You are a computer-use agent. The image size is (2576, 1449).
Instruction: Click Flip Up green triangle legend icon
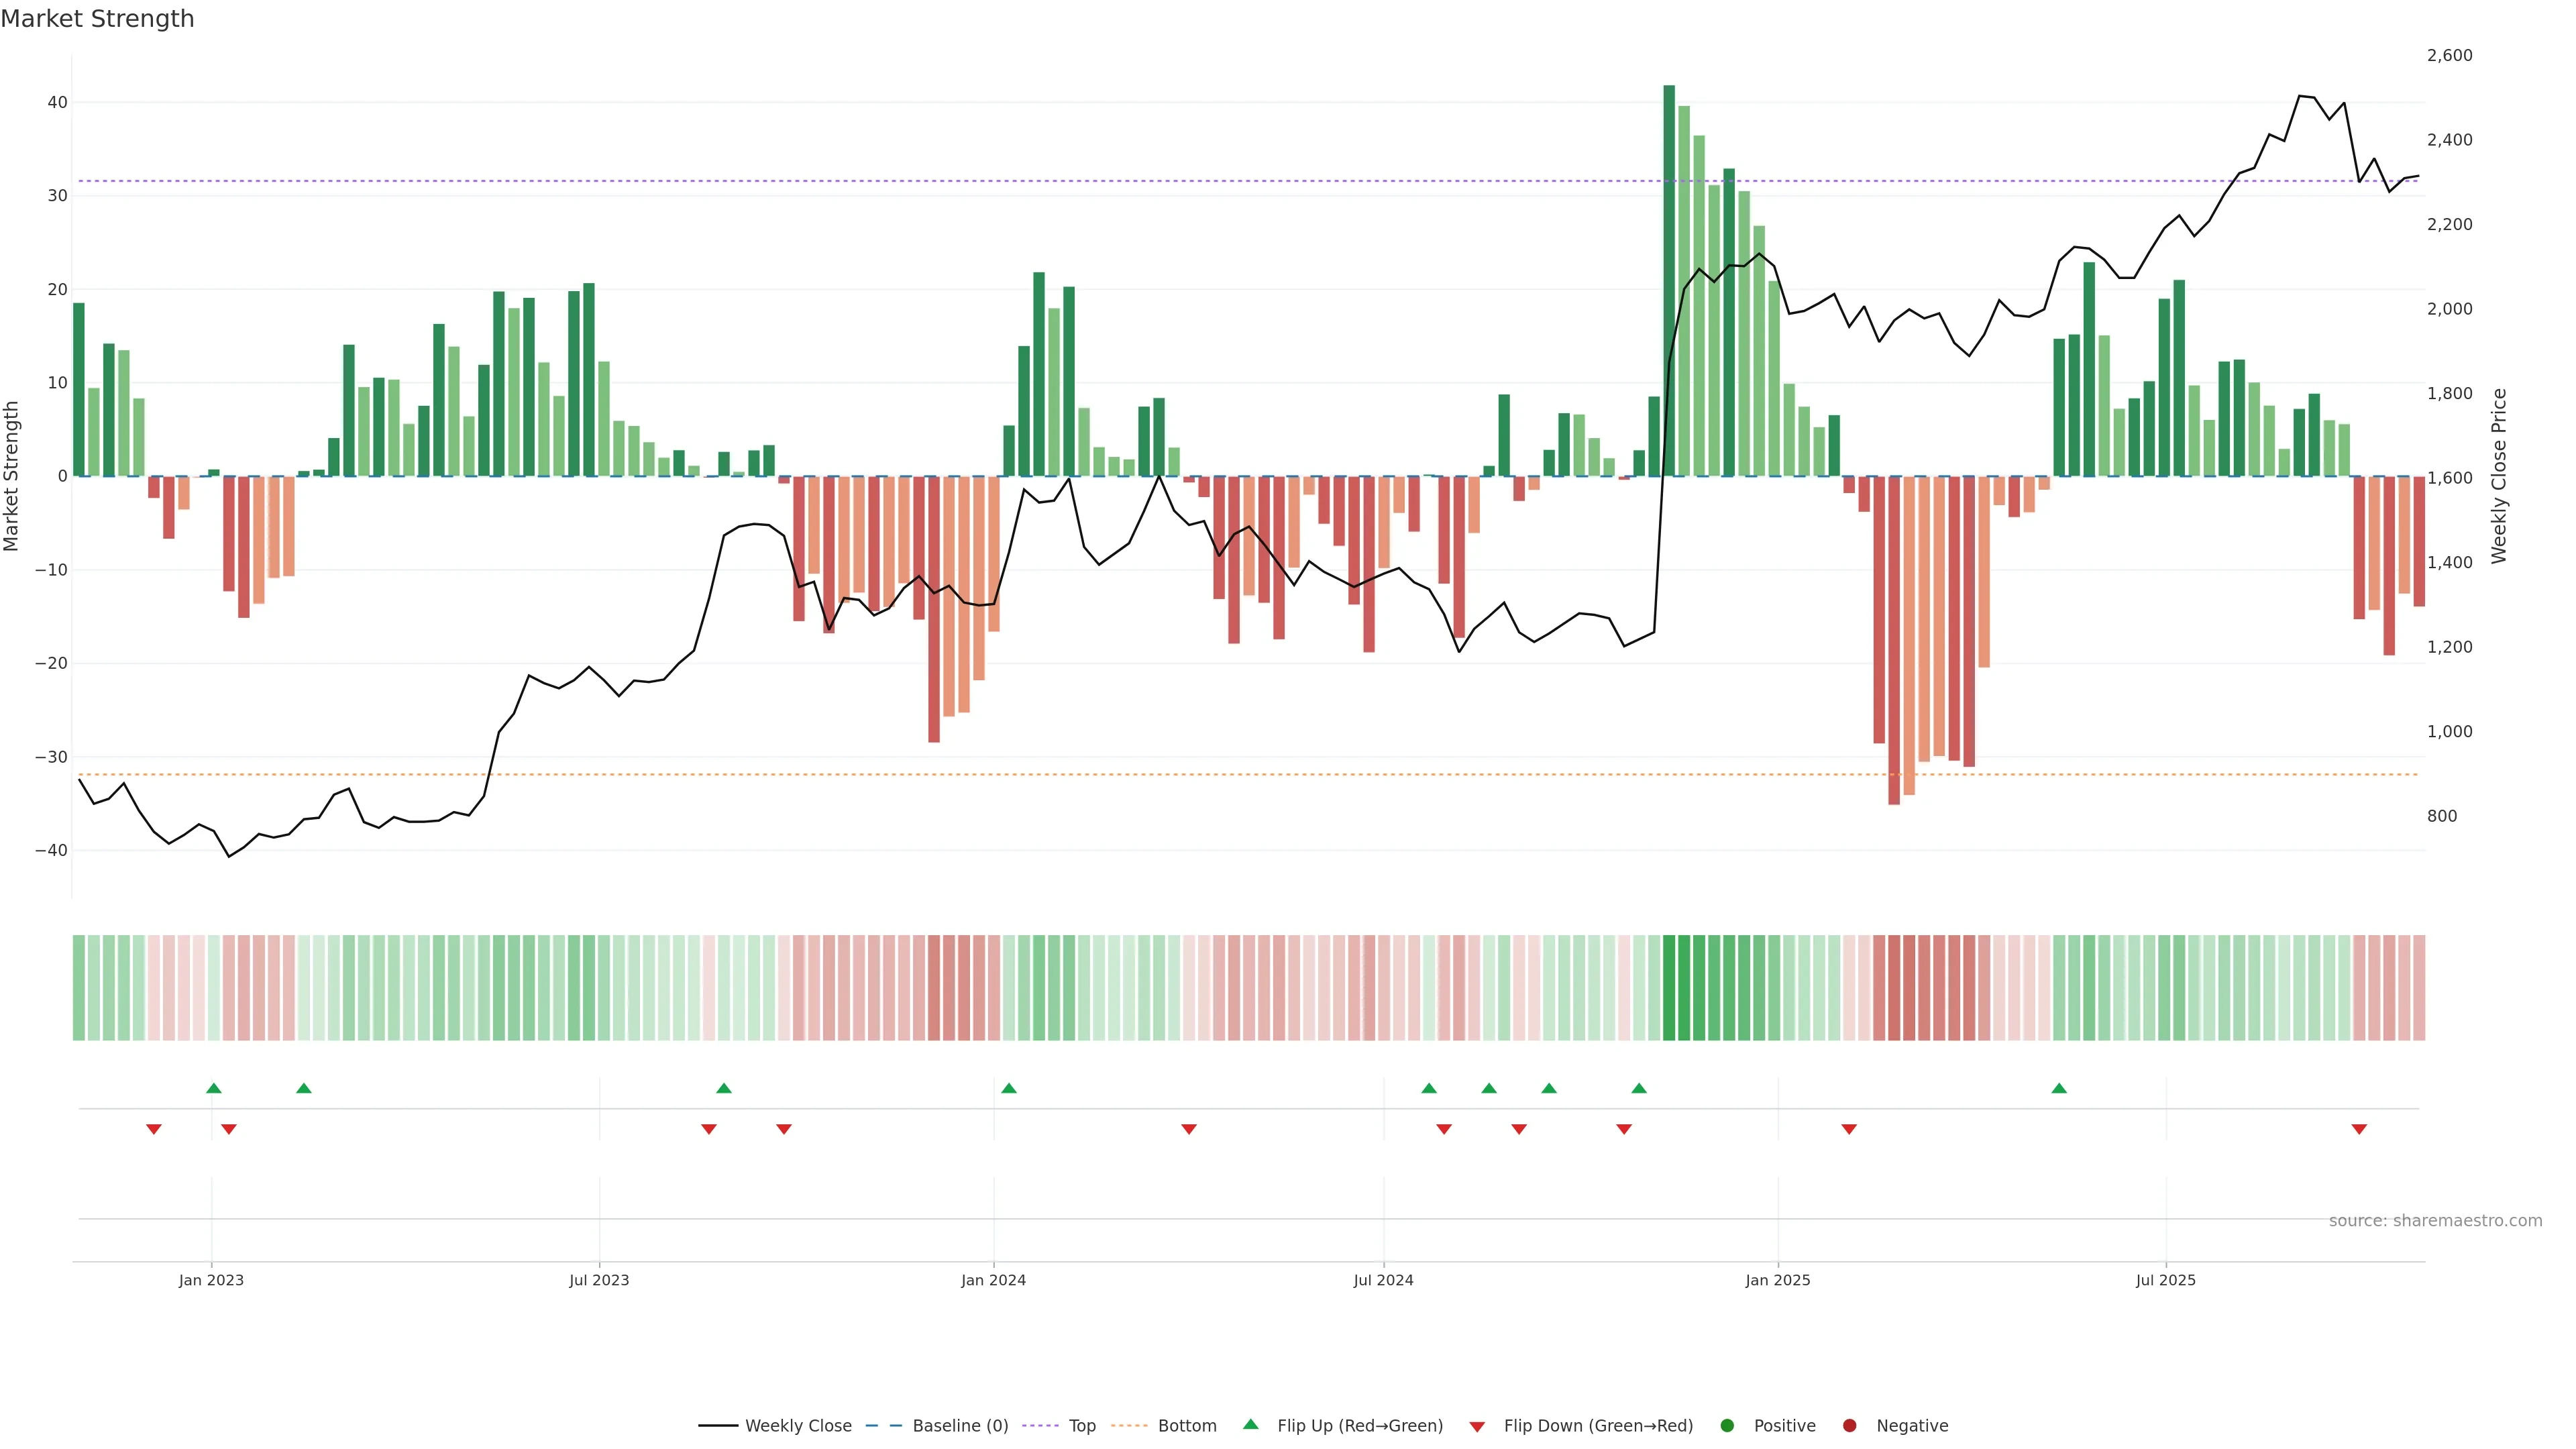tap(1250, 1424)
